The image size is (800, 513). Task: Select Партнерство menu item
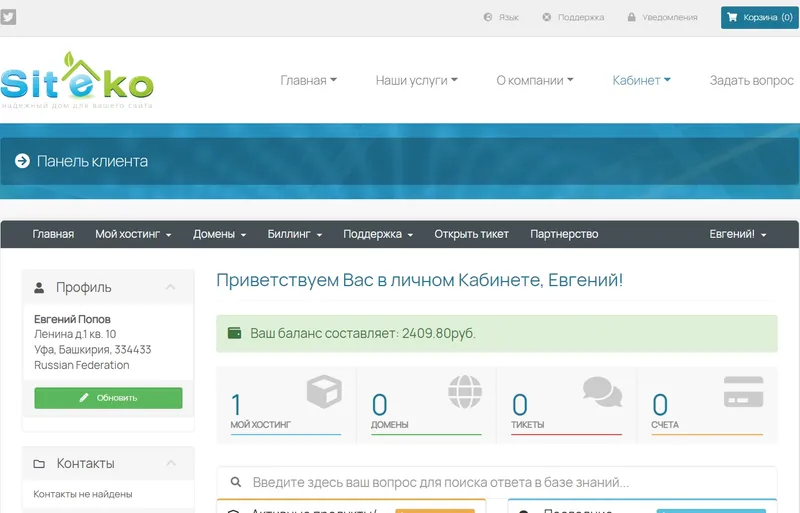tap(564, 234)
